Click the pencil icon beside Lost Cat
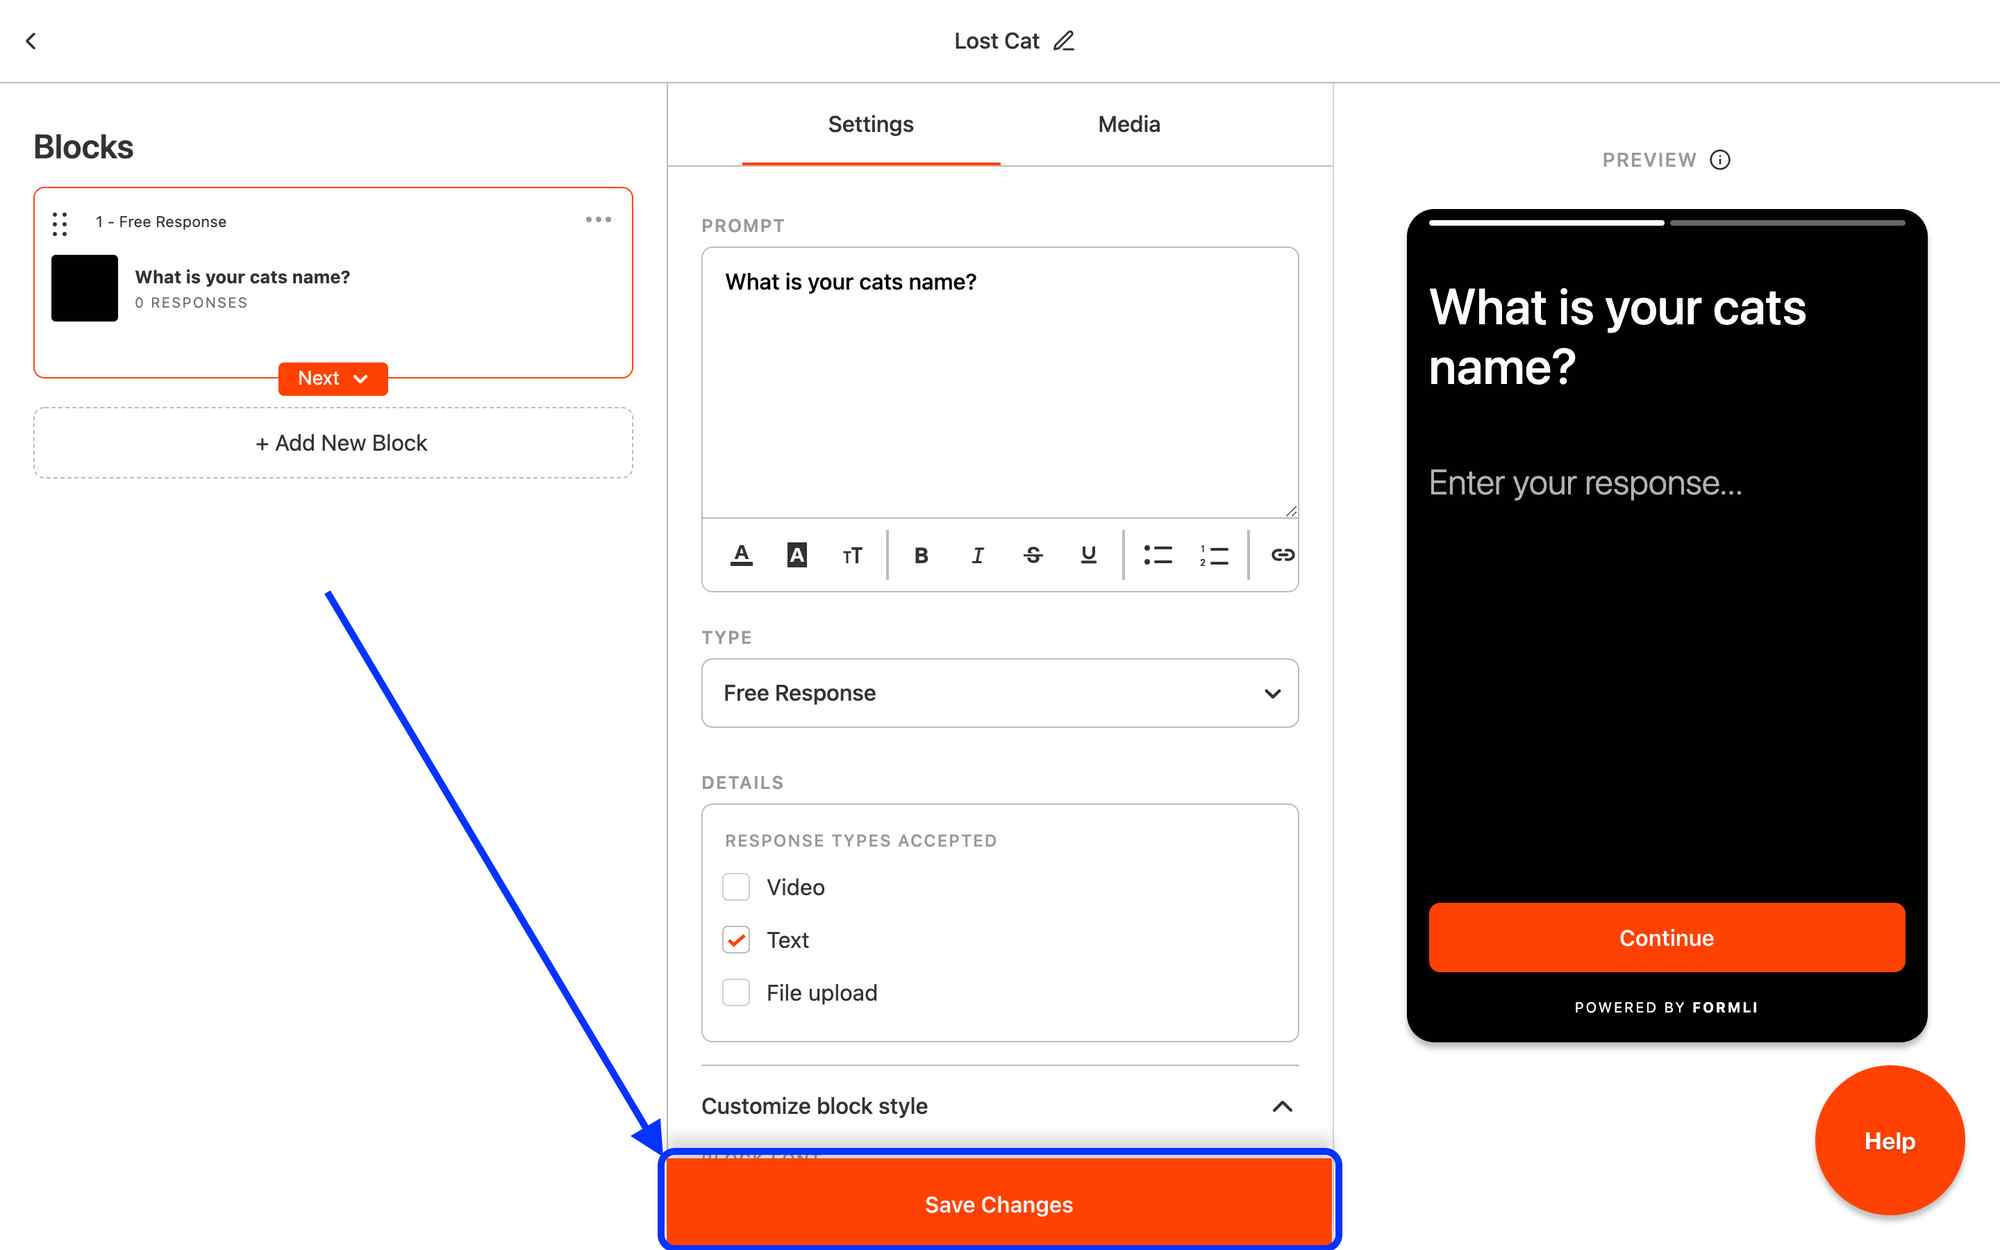The width and height of the screenshot is (2000, 1250). click(x=1064, y=41)
